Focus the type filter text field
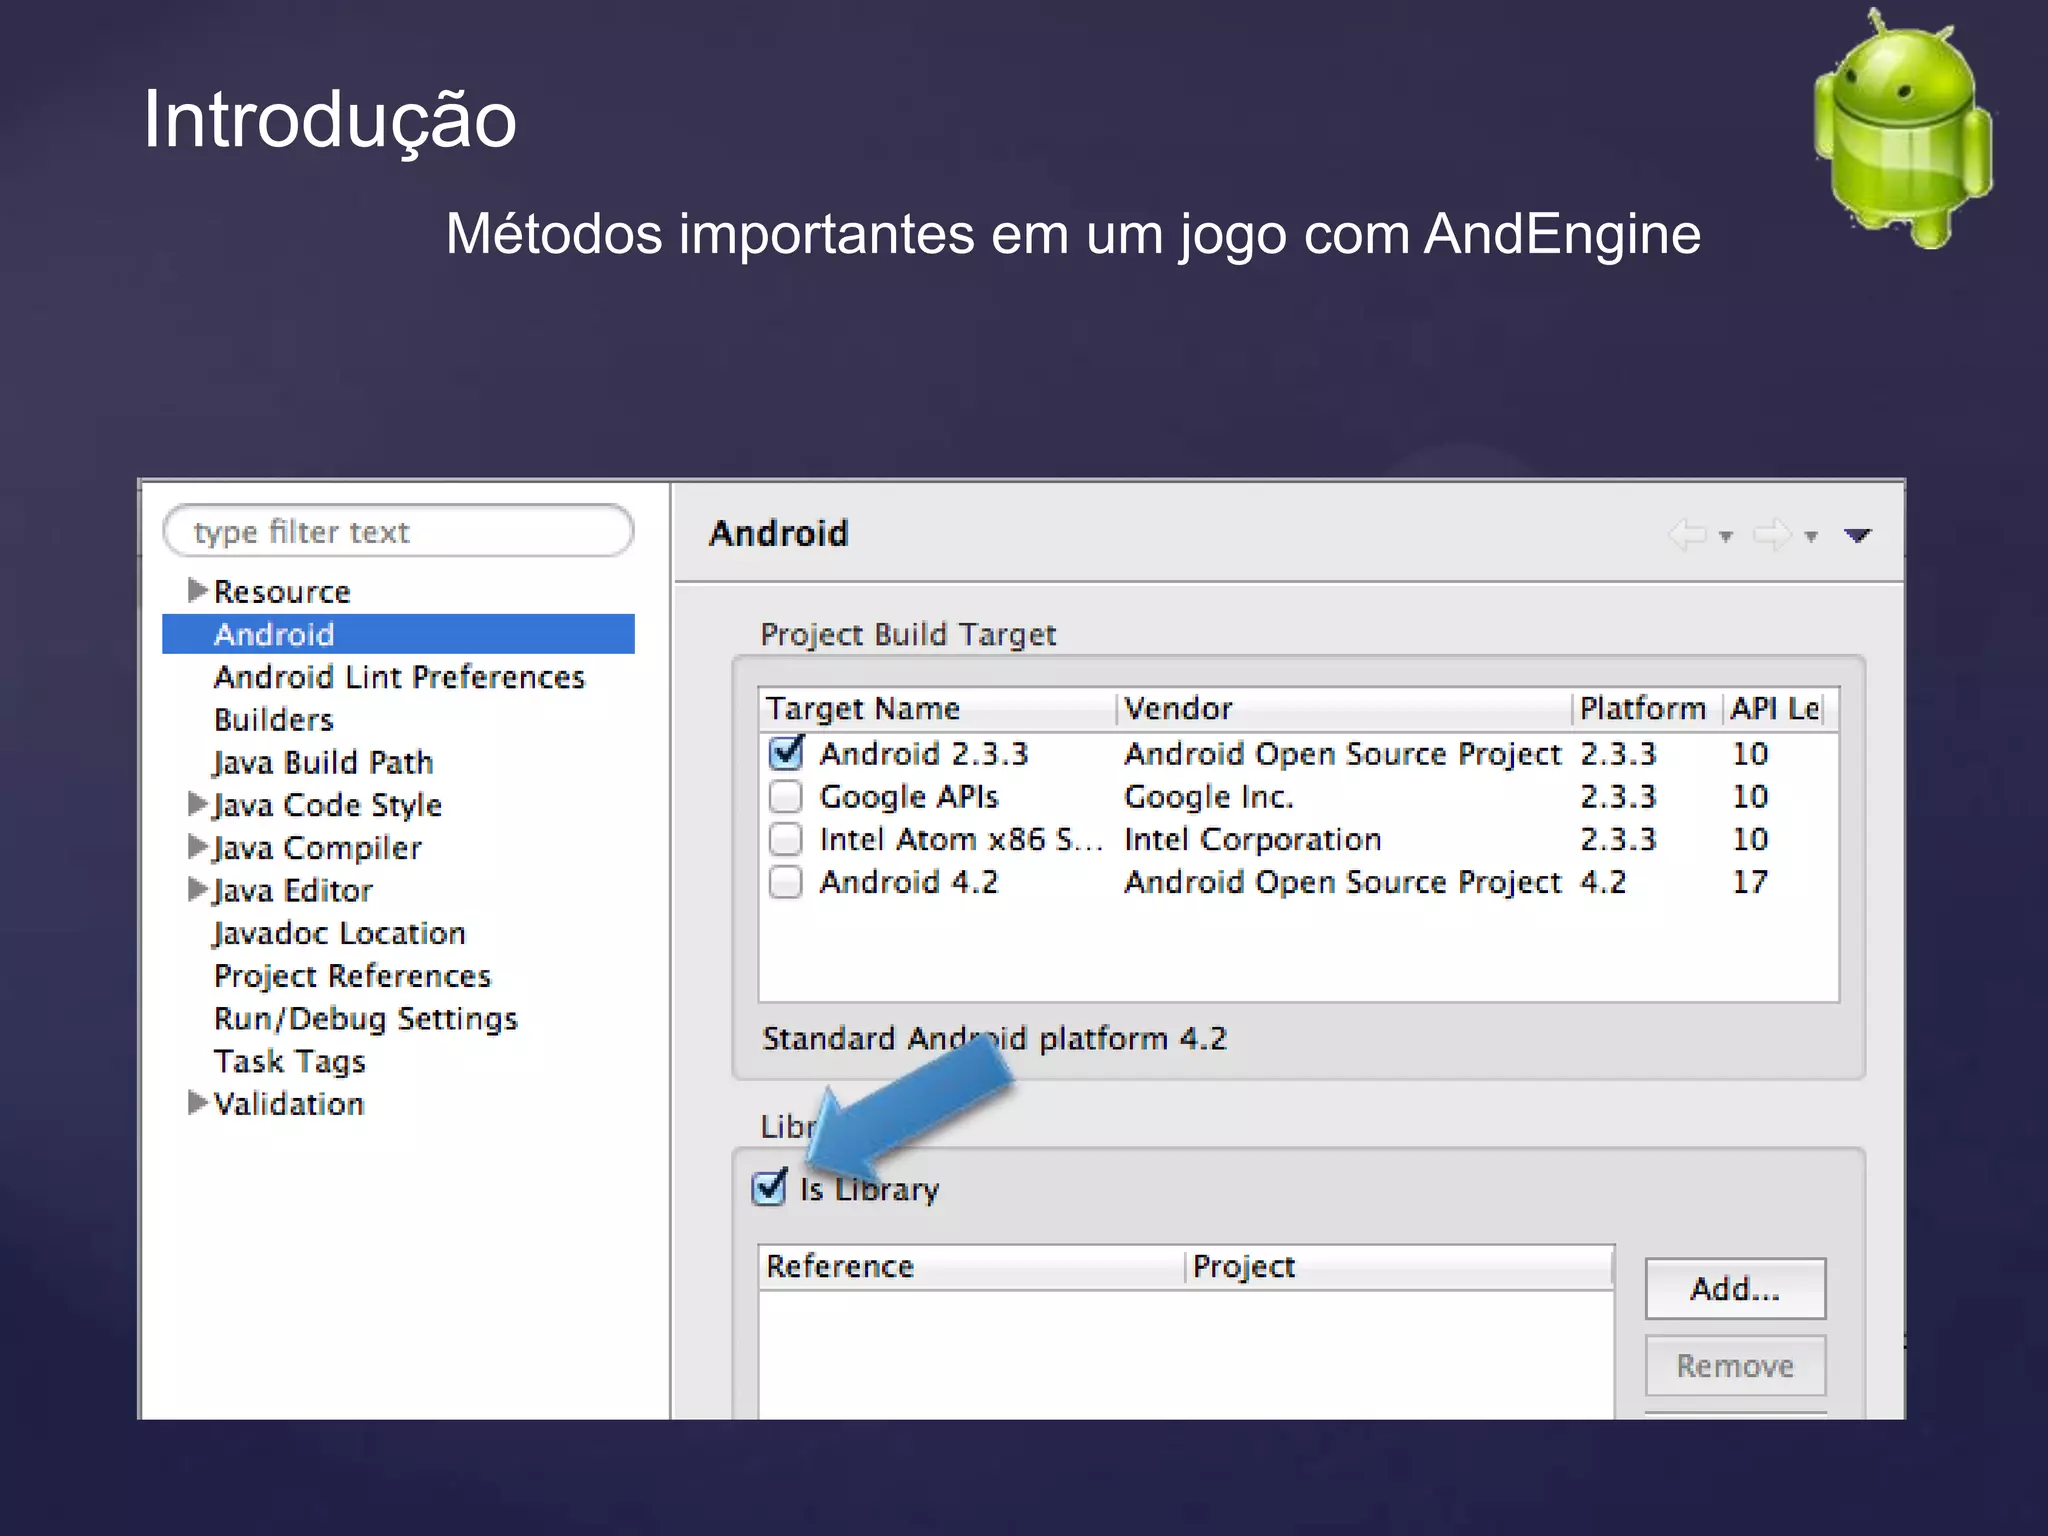2048x1536 pixels. 398,531
